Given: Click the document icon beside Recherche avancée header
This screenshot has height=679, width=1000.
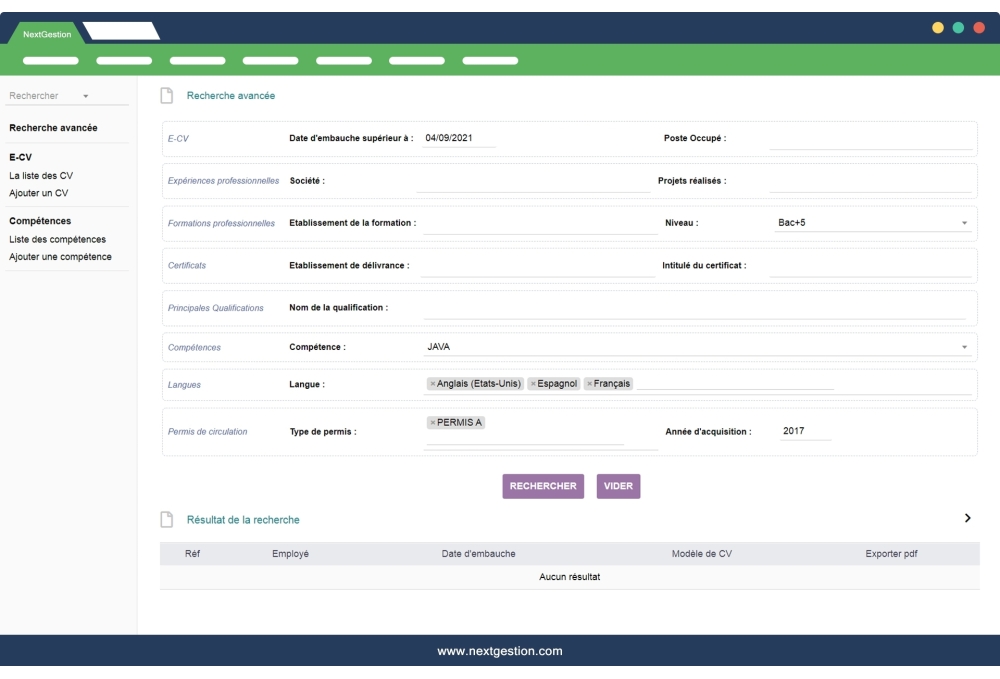Looking at the screenshot, I should 165,95.
